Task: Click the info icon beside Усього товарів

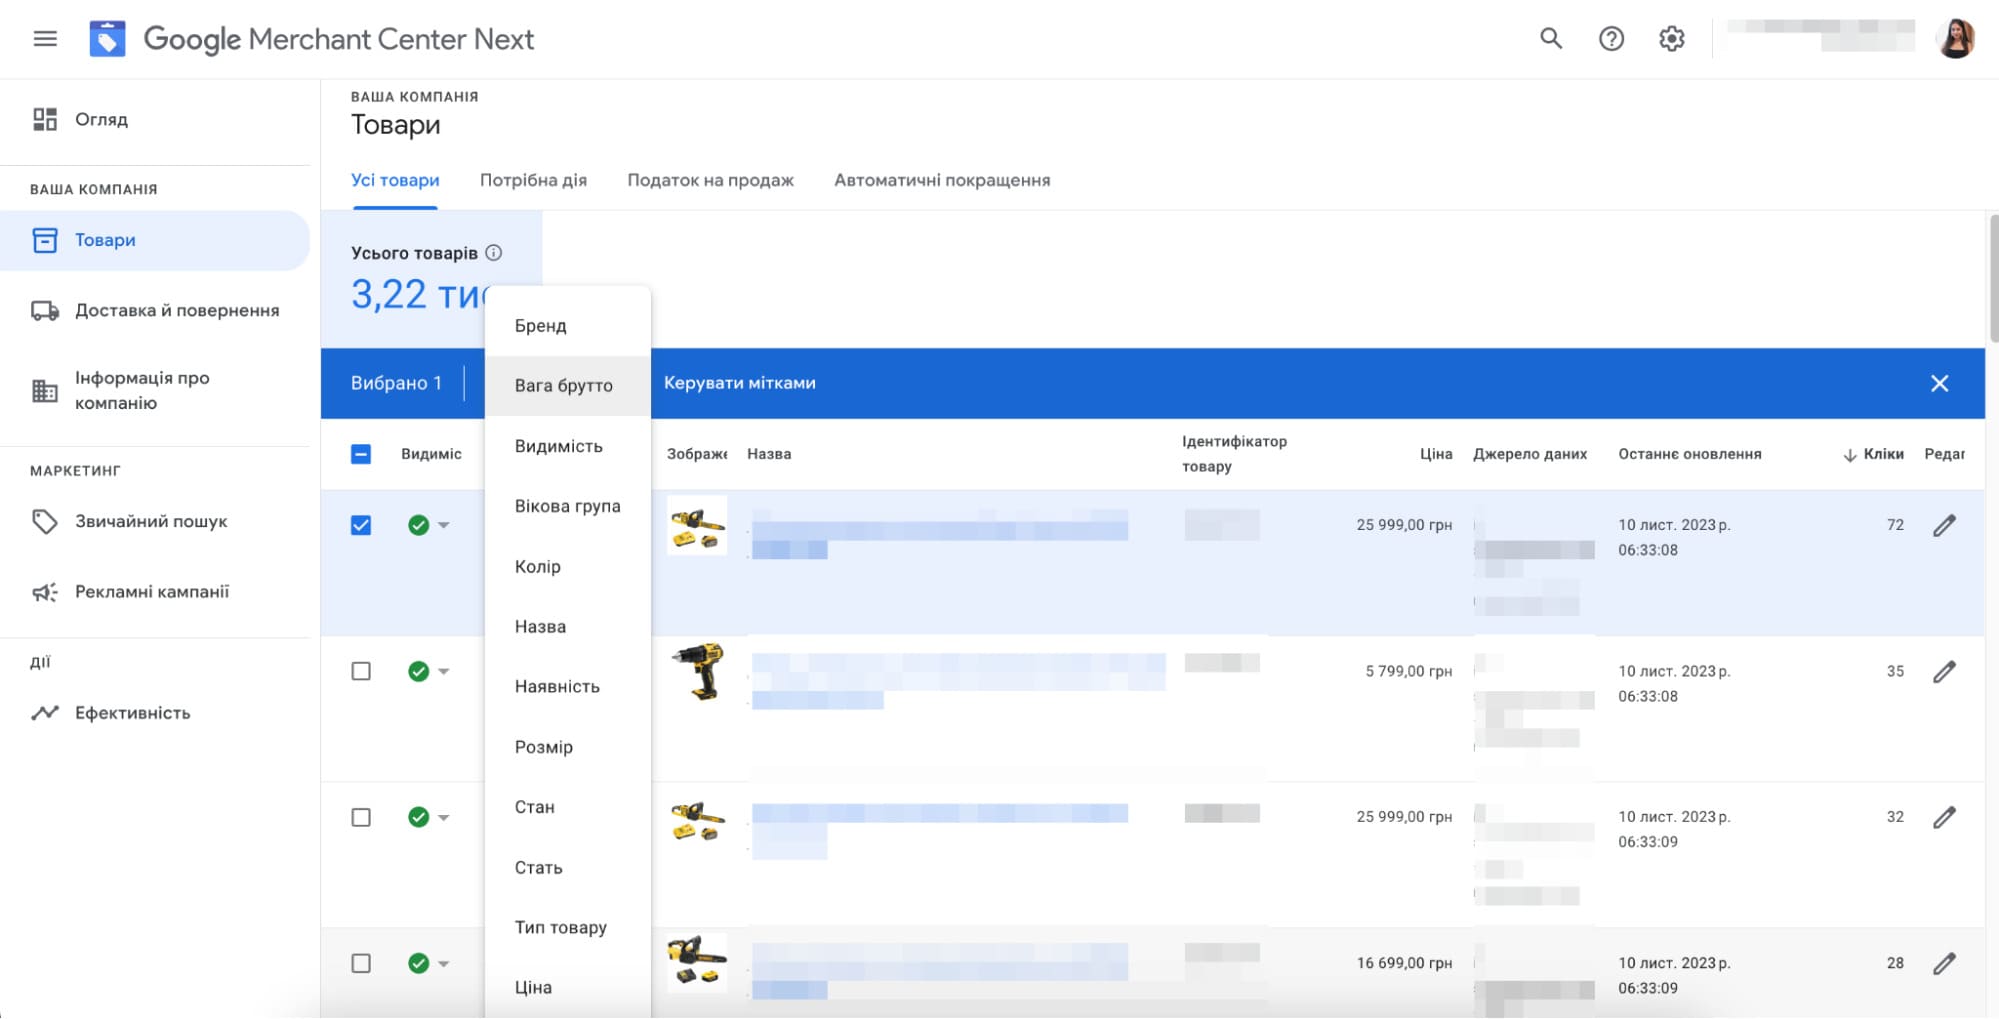Action: point(493,253)
